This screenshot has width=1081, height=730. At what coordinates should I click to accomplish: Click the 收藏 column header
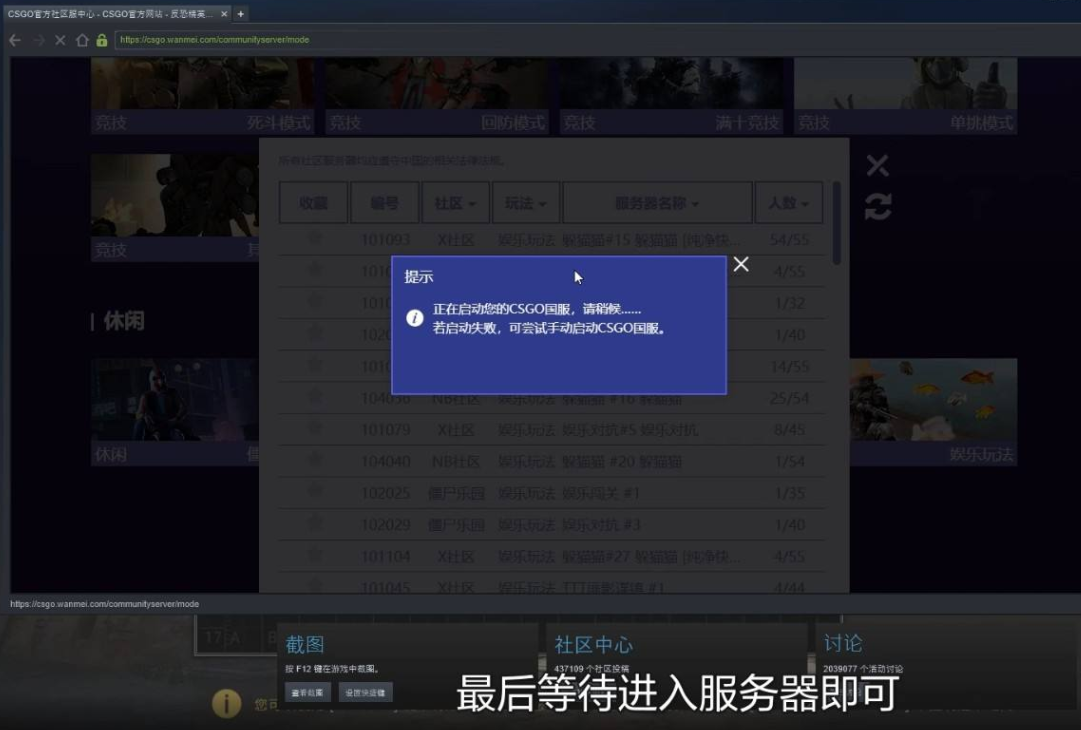[313, 203]
